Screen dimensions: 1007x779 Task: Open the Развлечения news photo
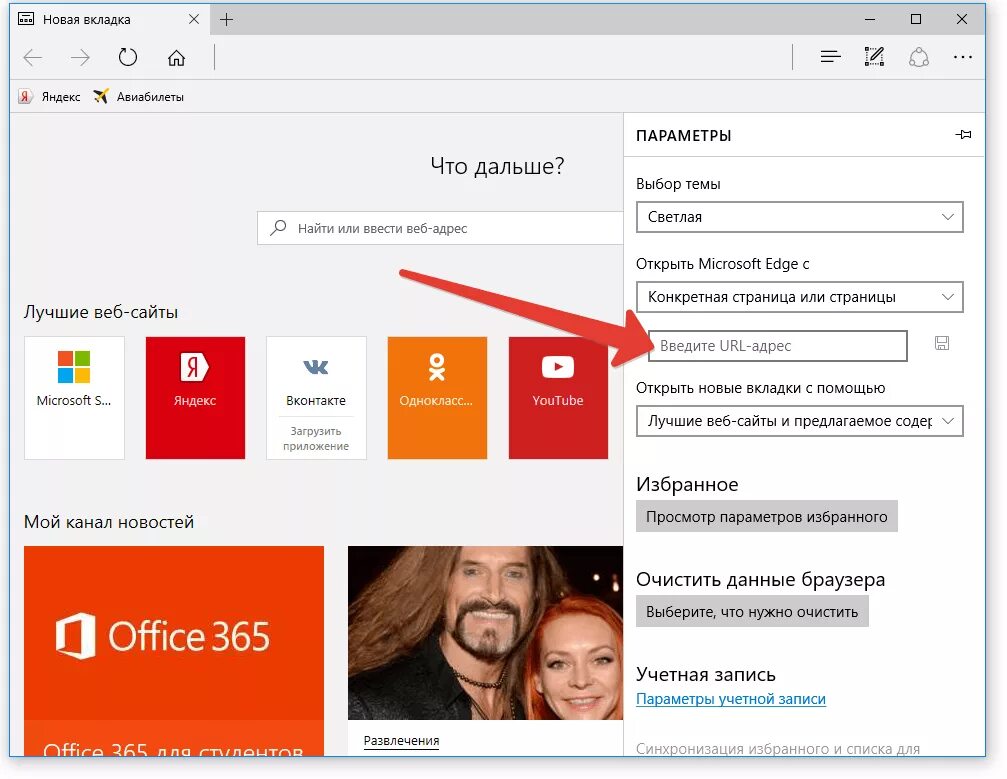tap(486, 633)
